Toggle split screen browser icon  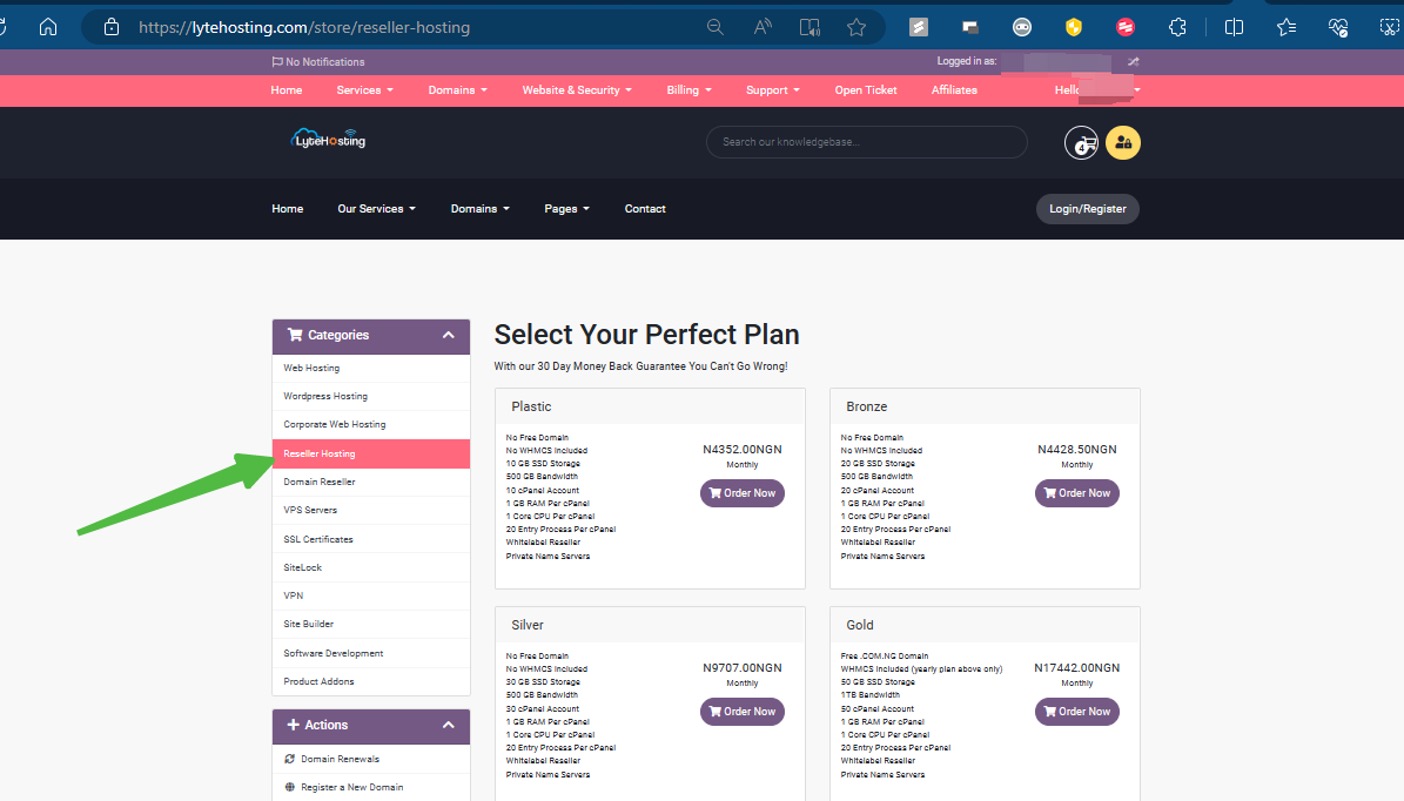point(1234,27)
